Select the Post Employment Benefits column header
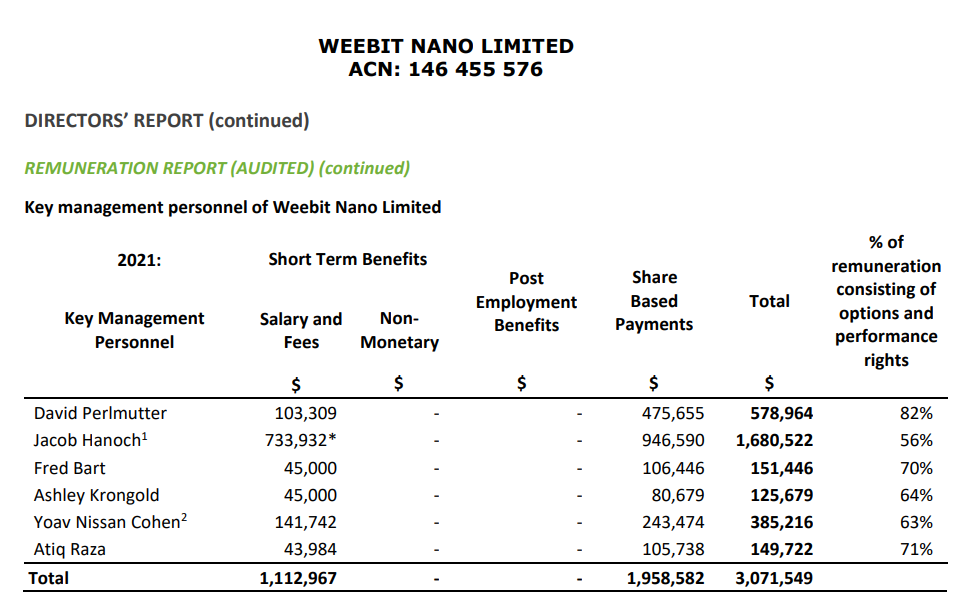The height and width of the screenshot is (612, 961). pyautogui.click(x=526, y=301)
